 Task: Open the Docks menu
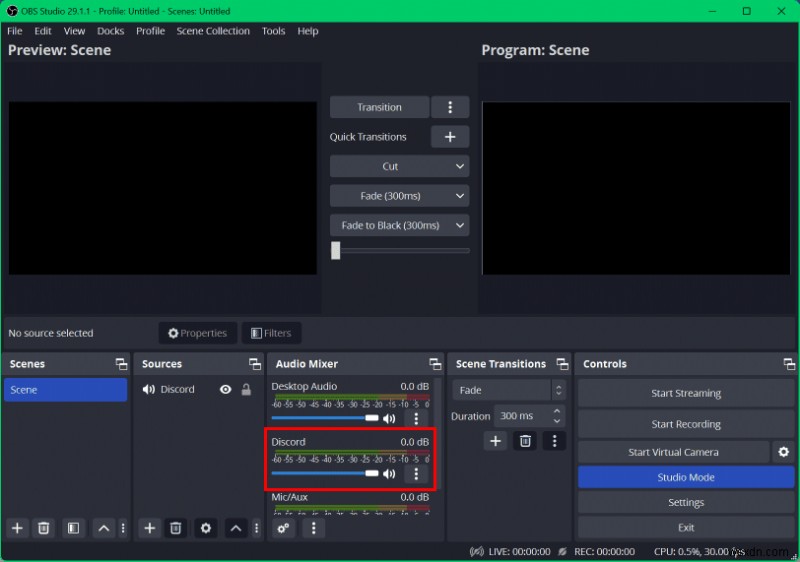pos(110,31)
